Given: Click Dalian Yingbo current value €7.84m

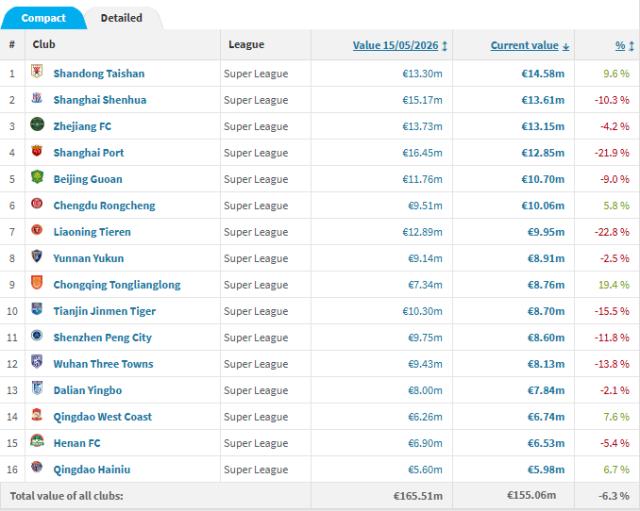Looking at the screenshot, I should coord(546,390).
